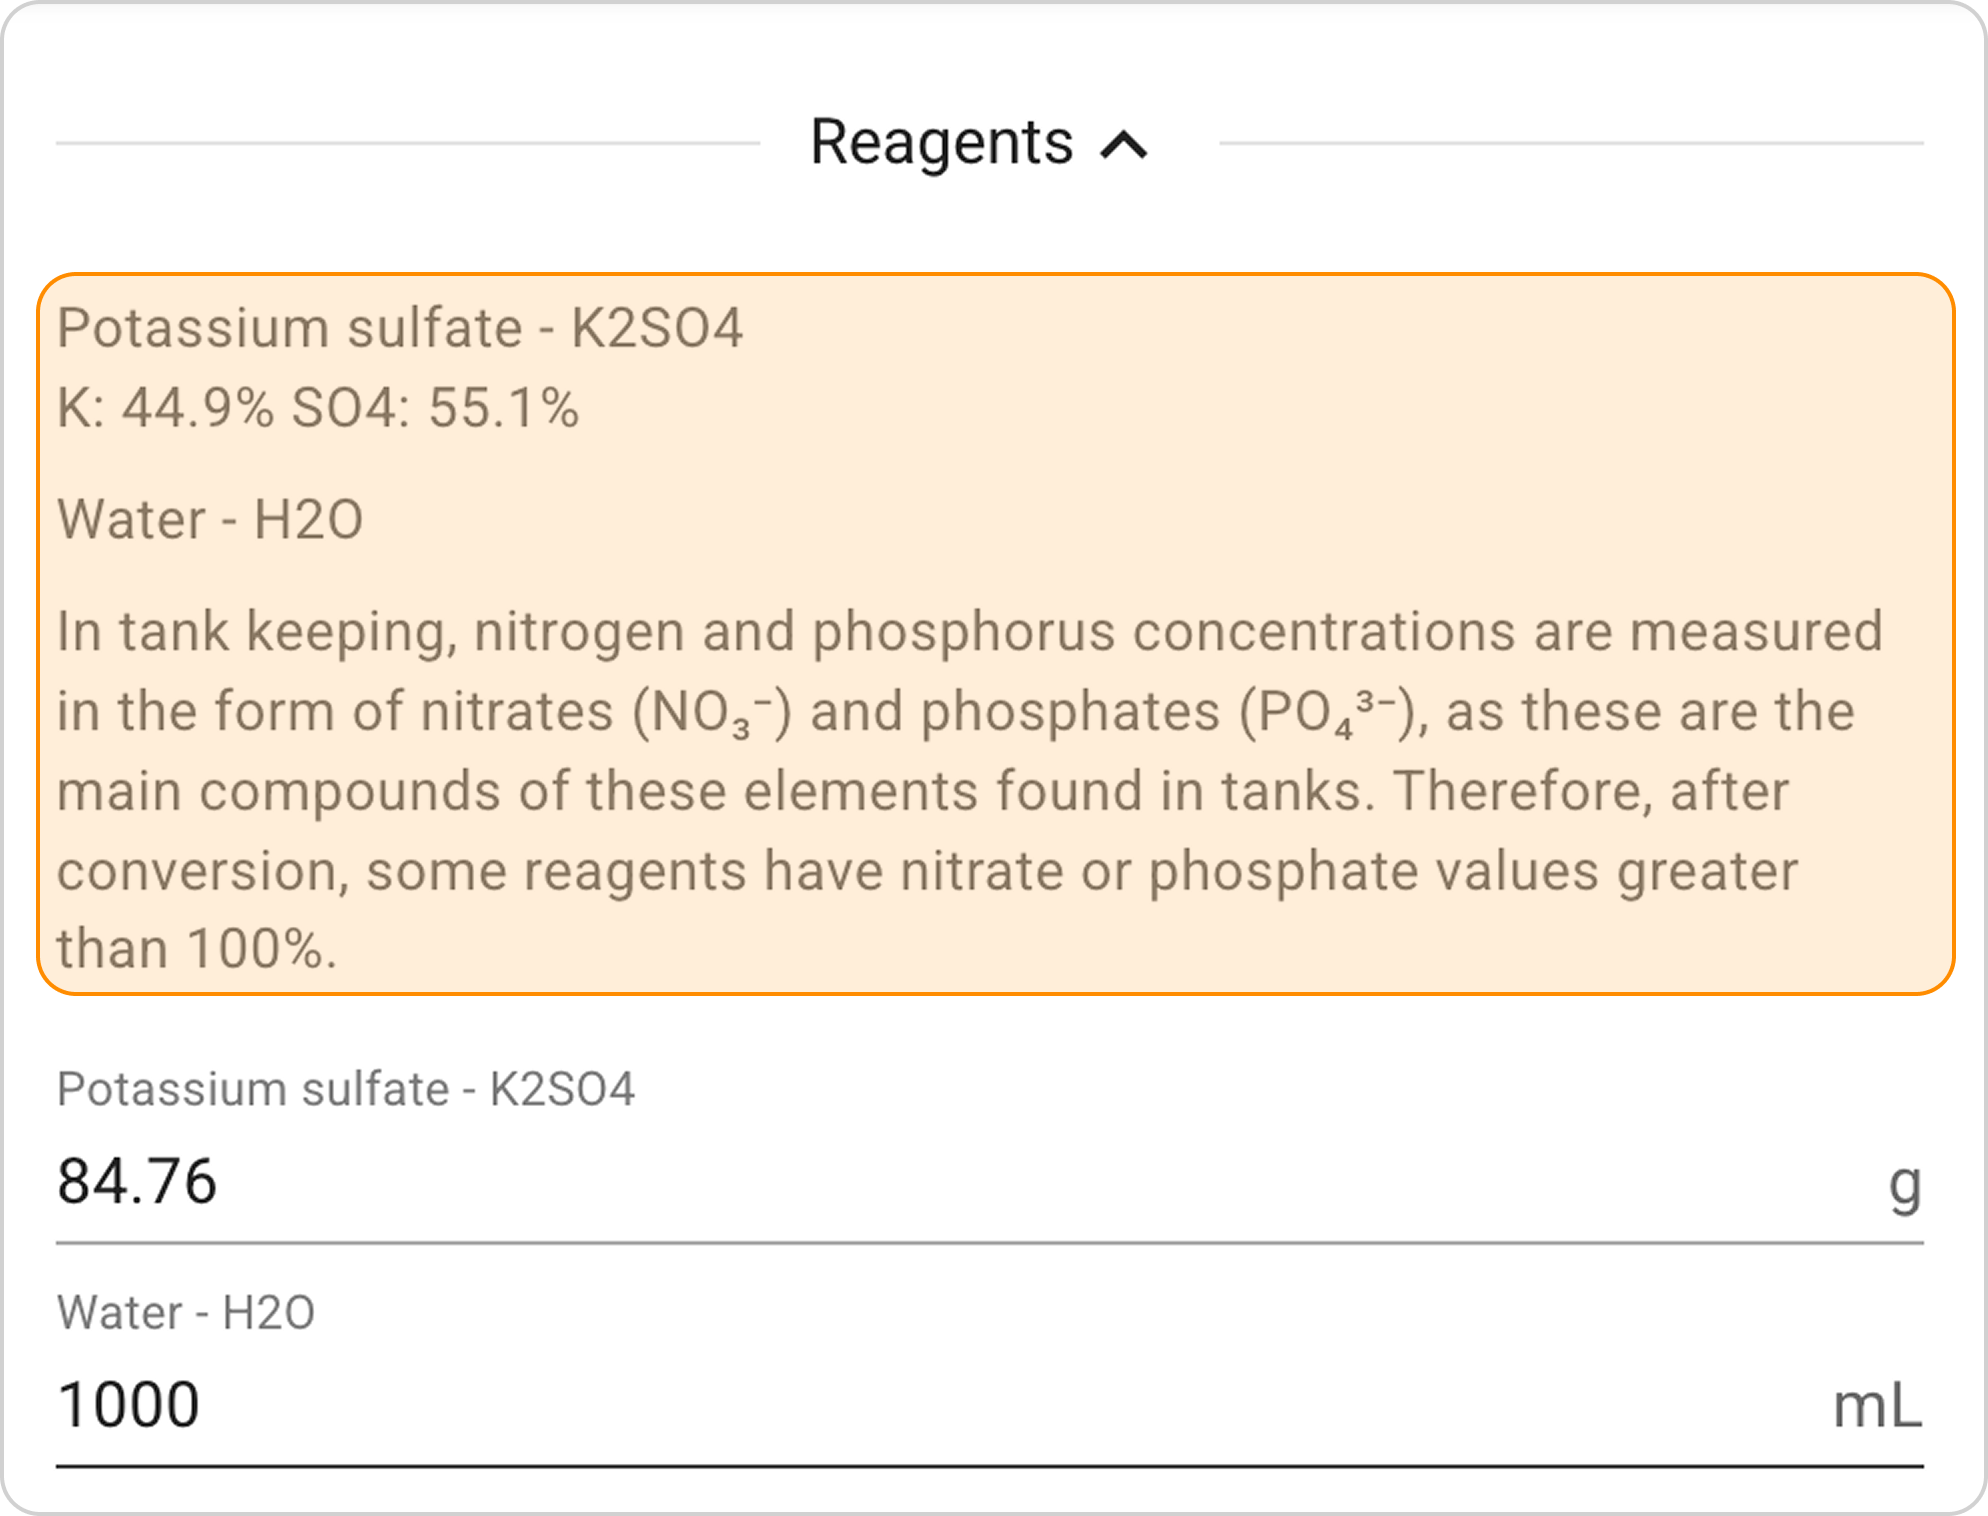1988x1516 pixels.
Task: Click the "than 100%." closing text
Action: click(196, 948)
